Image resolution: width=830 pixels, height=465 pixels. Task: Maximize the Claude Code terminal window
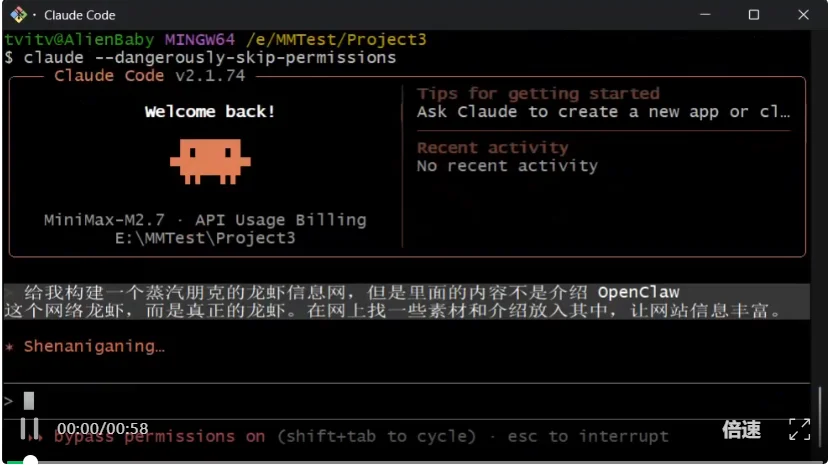point(754,15)
